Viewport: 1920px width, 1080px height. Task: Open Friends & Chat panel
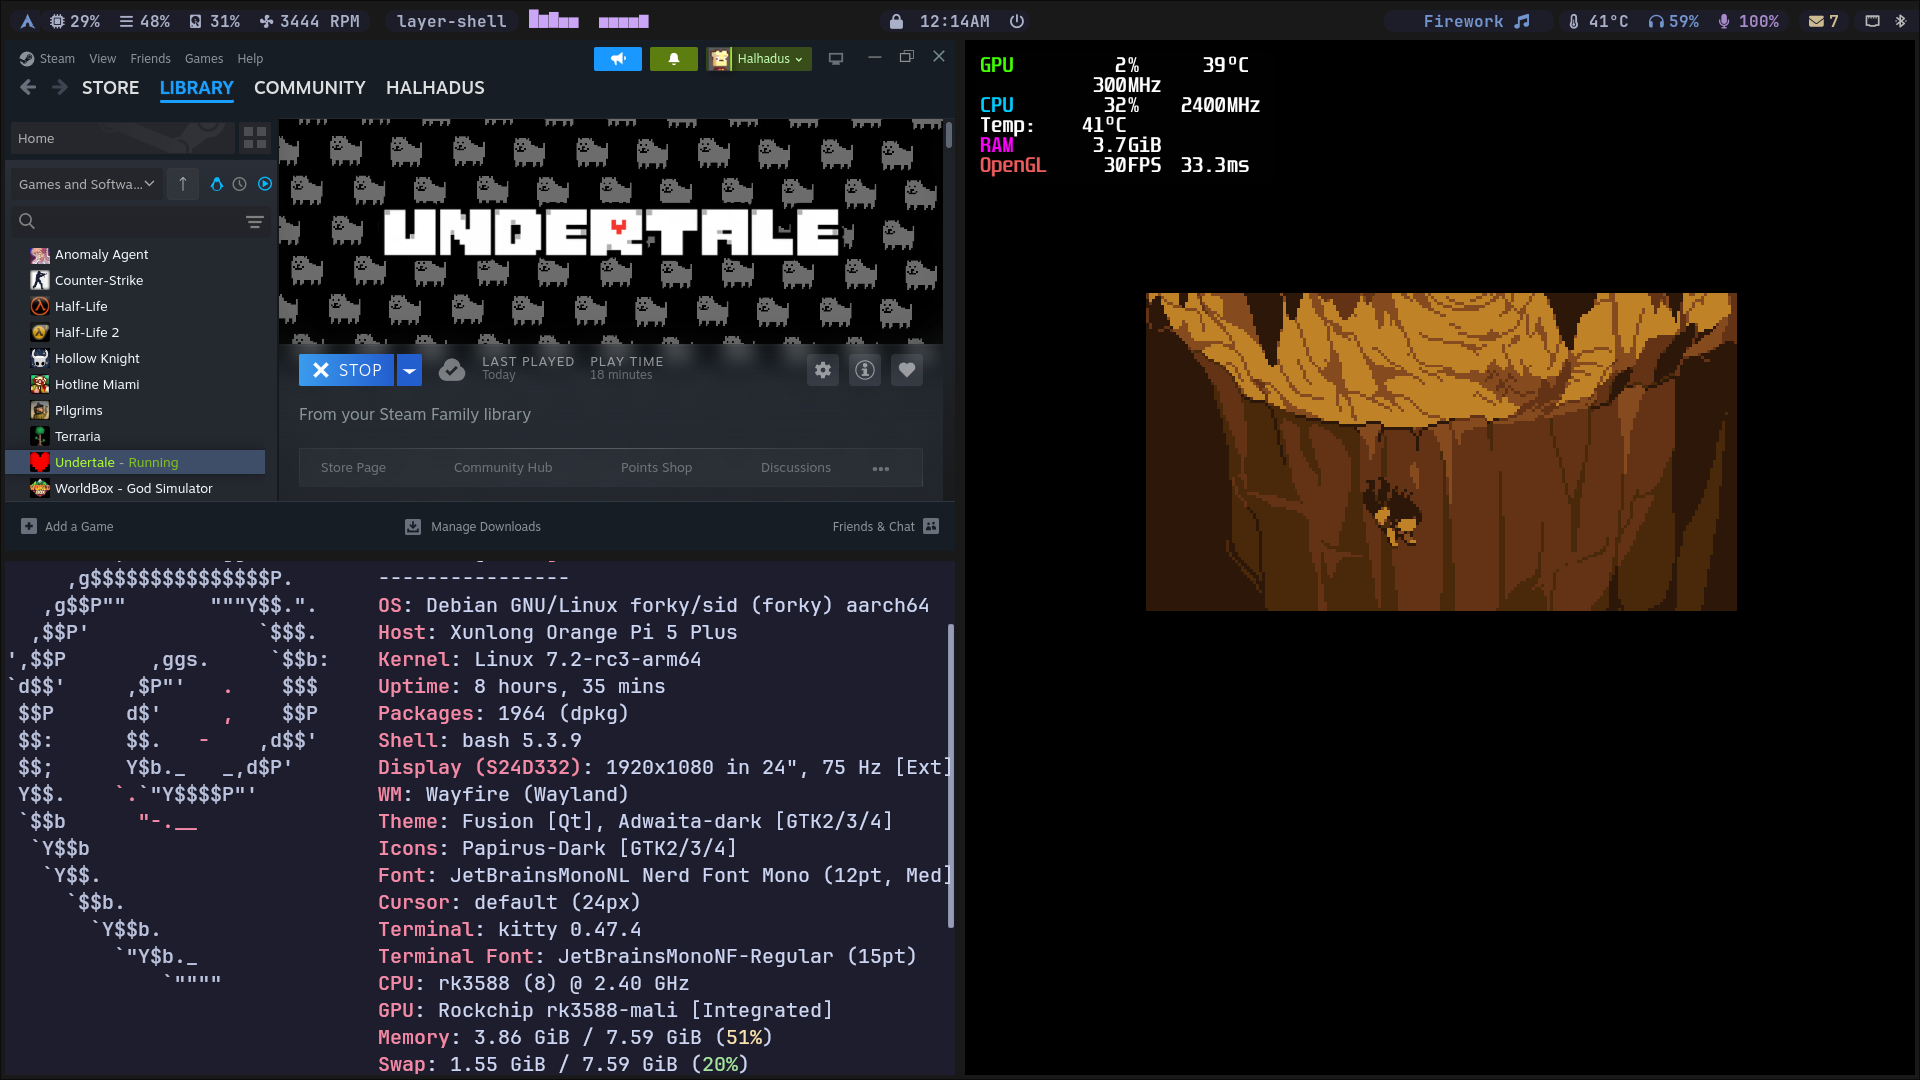[x=885, y=526]
